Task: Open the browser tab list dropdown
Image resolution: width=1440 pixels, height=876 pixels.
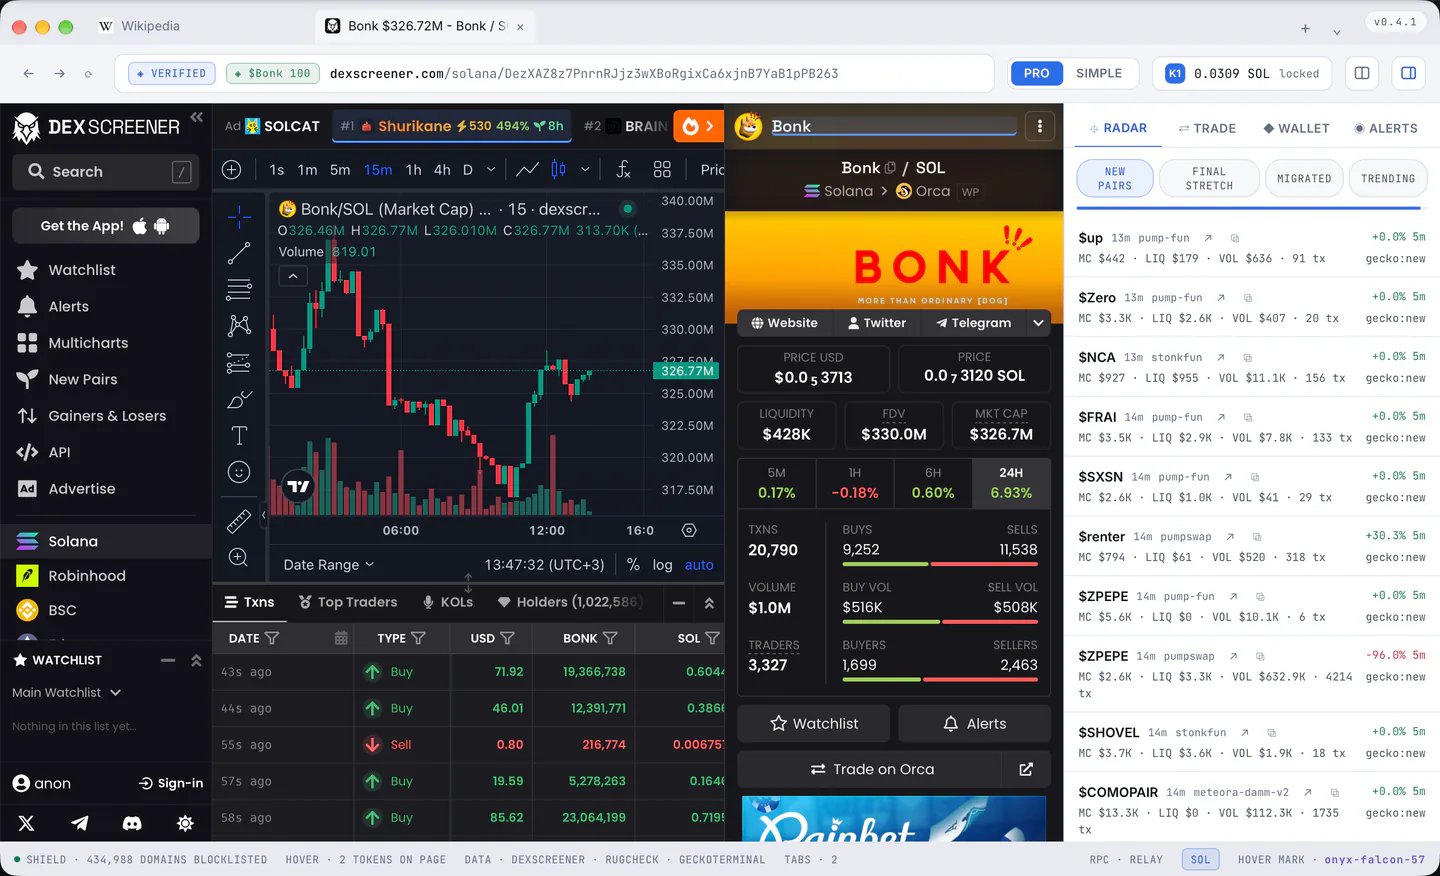Action: click(1337, 30)
